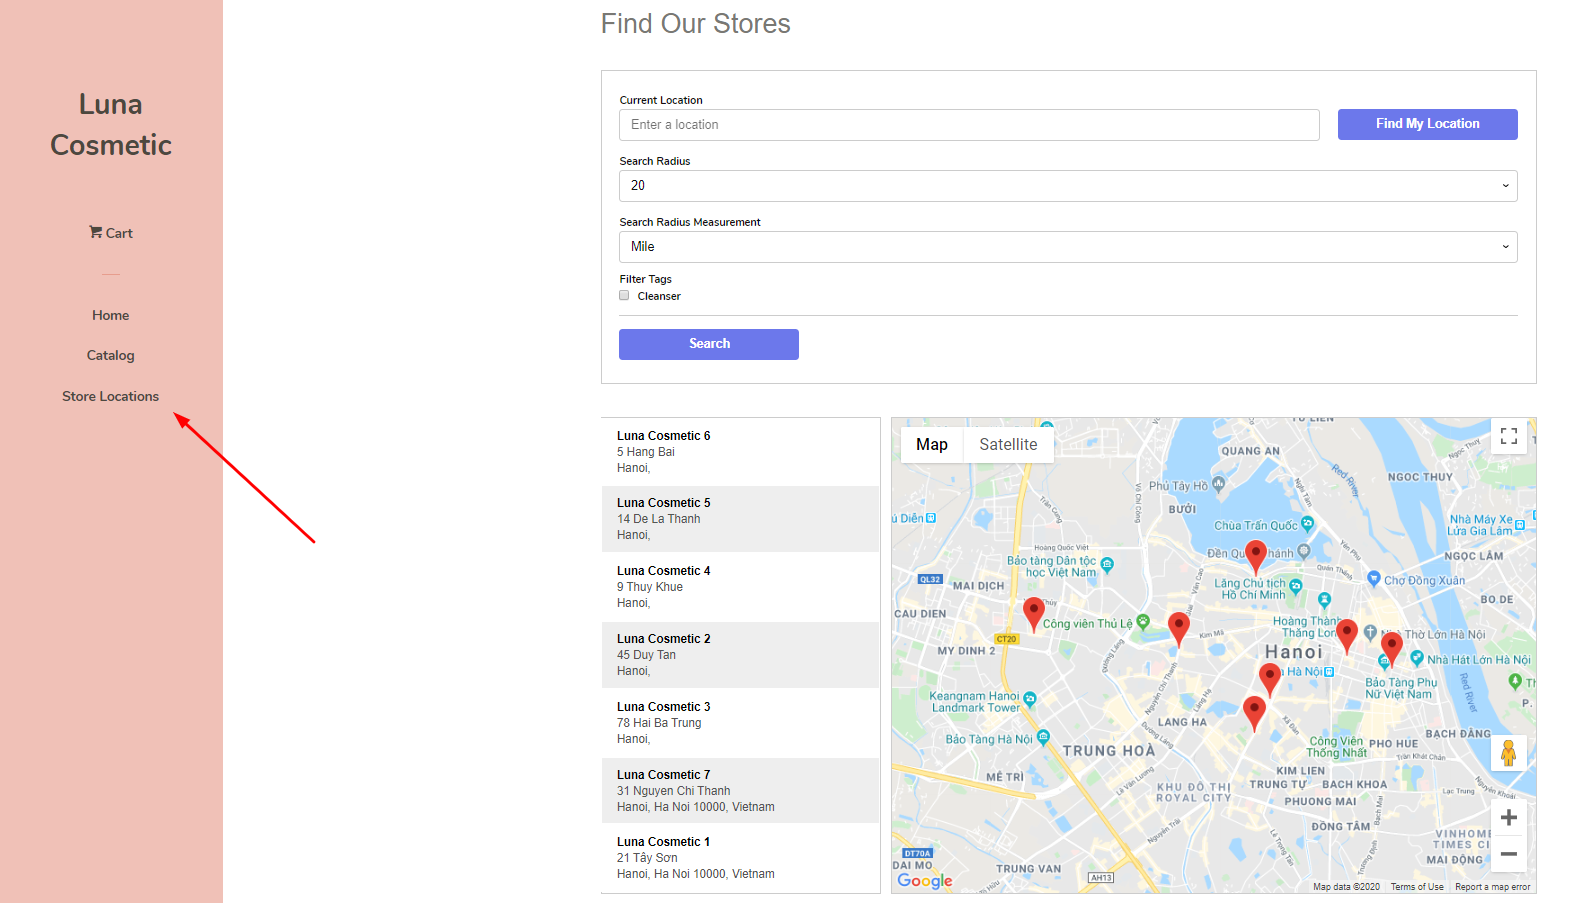
Task: Open the Catalog page
Action: pyautogui.click(x=111, y=355)
